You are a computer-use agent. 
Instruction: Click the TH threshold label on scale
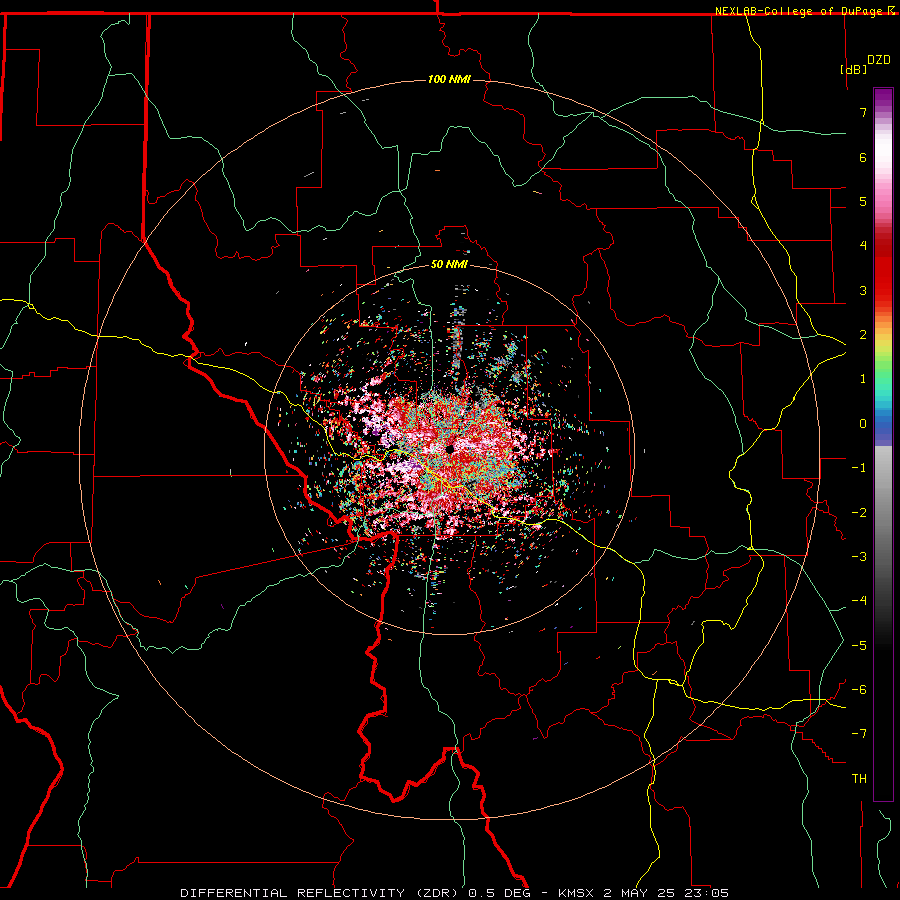tap(859, 778)
